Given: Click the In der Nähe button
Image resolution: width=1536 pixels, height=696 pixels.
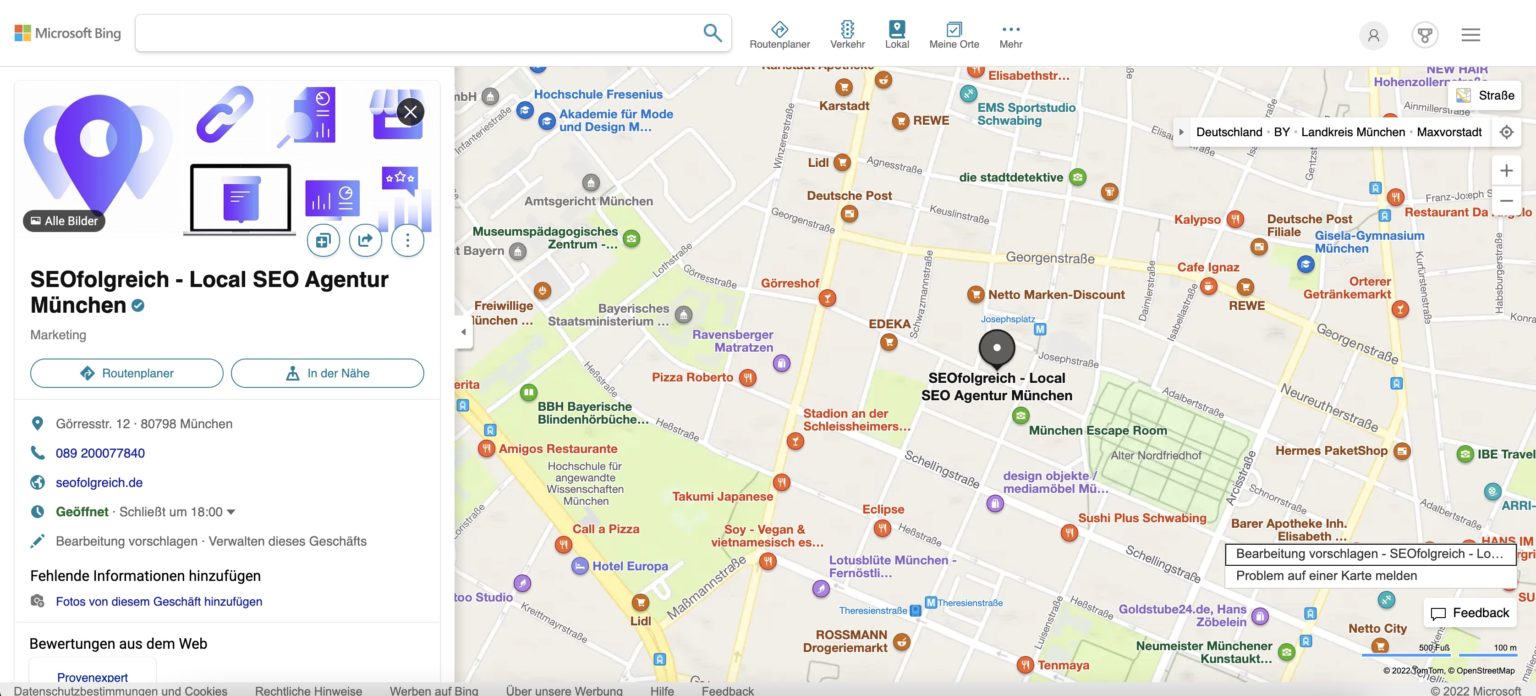Looking at the screenshot, I should tap(327, 373).
